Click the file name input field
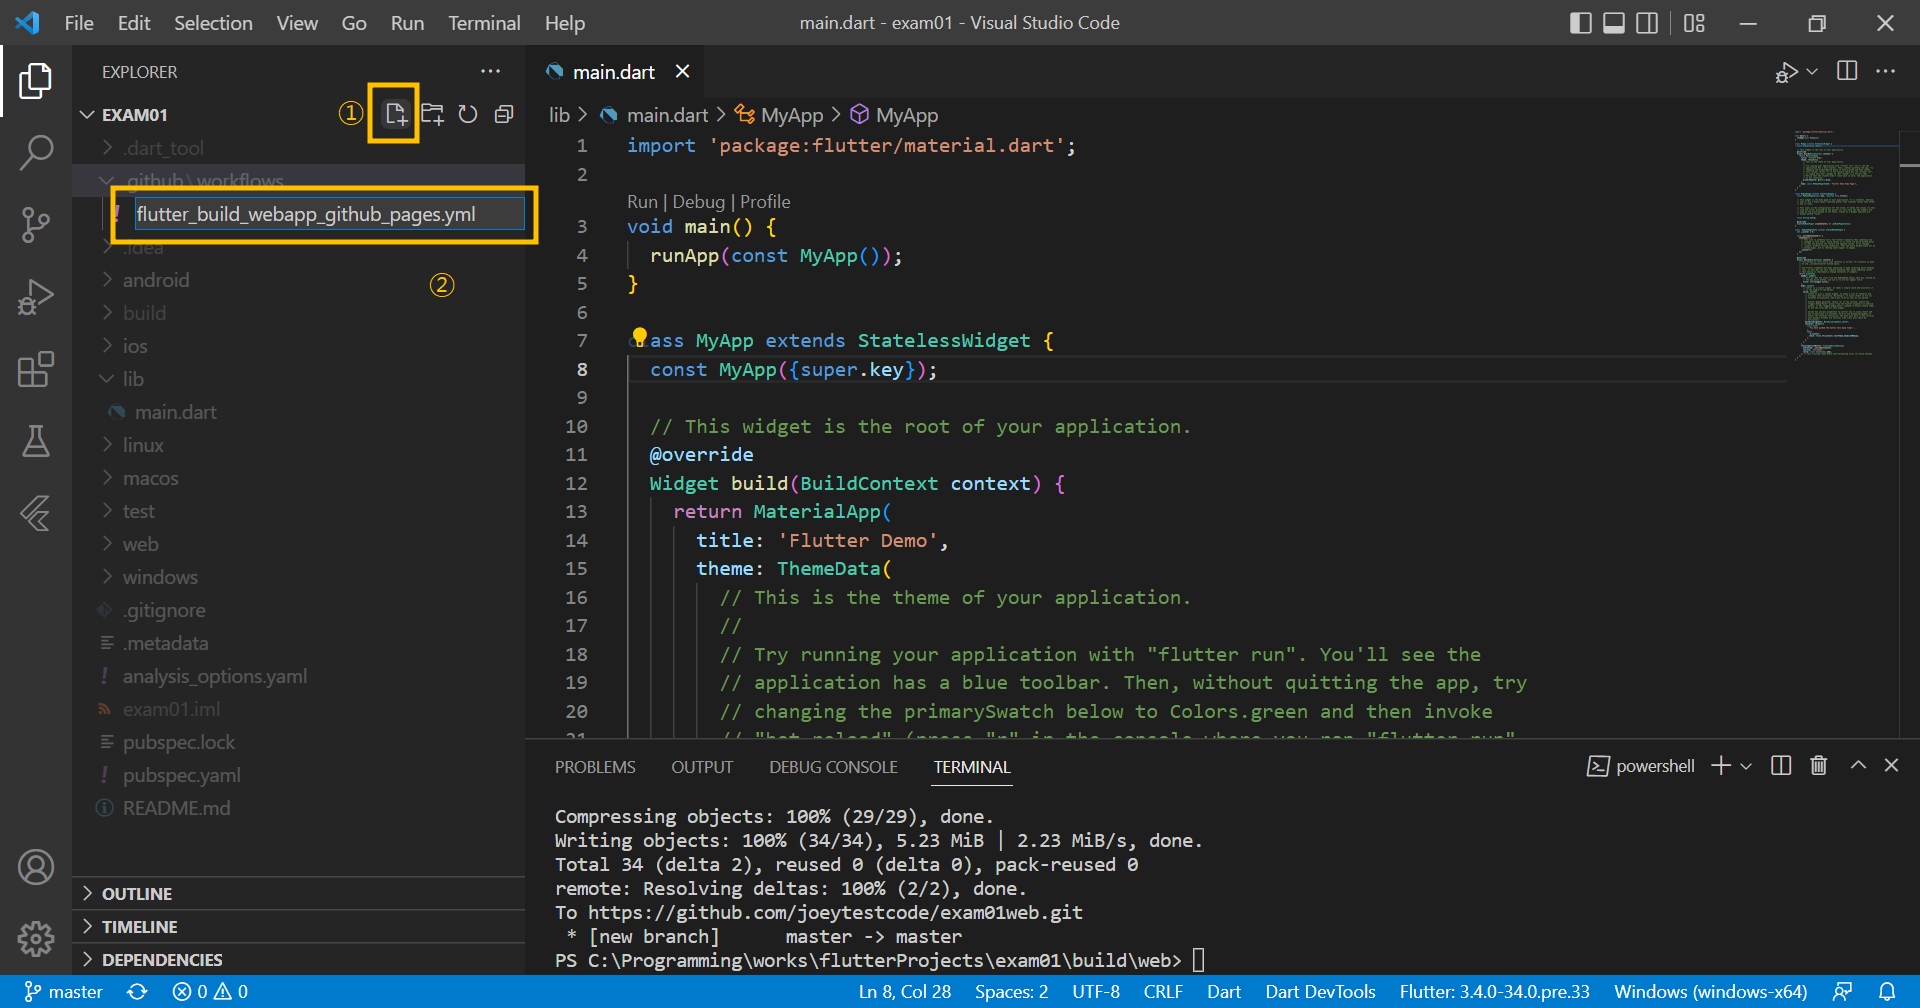1920x1008 pixels. (328, 214)
